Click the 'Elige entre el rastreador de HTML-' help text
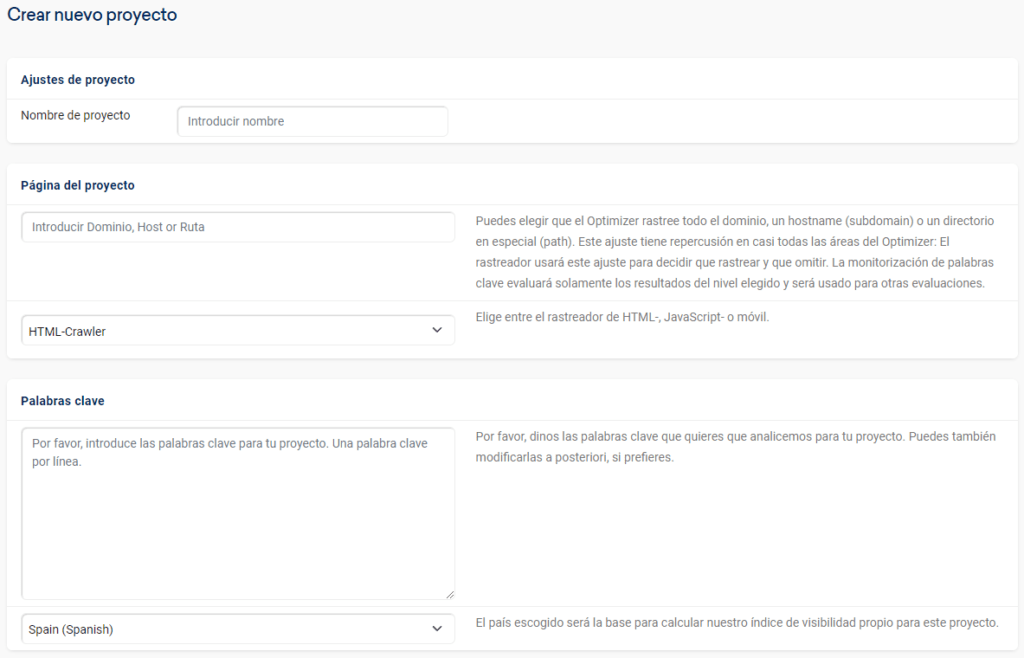Viewport: 1024px width, 658px height. click(x=622, y=317)
